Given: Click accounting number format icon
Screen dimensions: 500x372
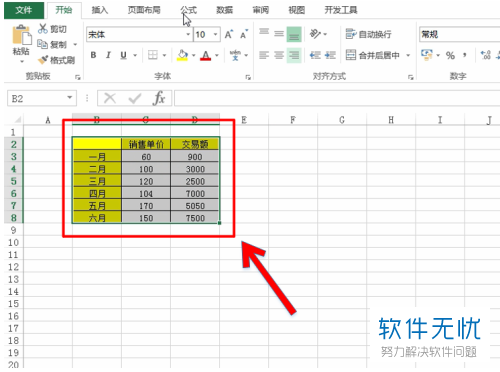Looking at the screenshot, I should click(427, 55).
